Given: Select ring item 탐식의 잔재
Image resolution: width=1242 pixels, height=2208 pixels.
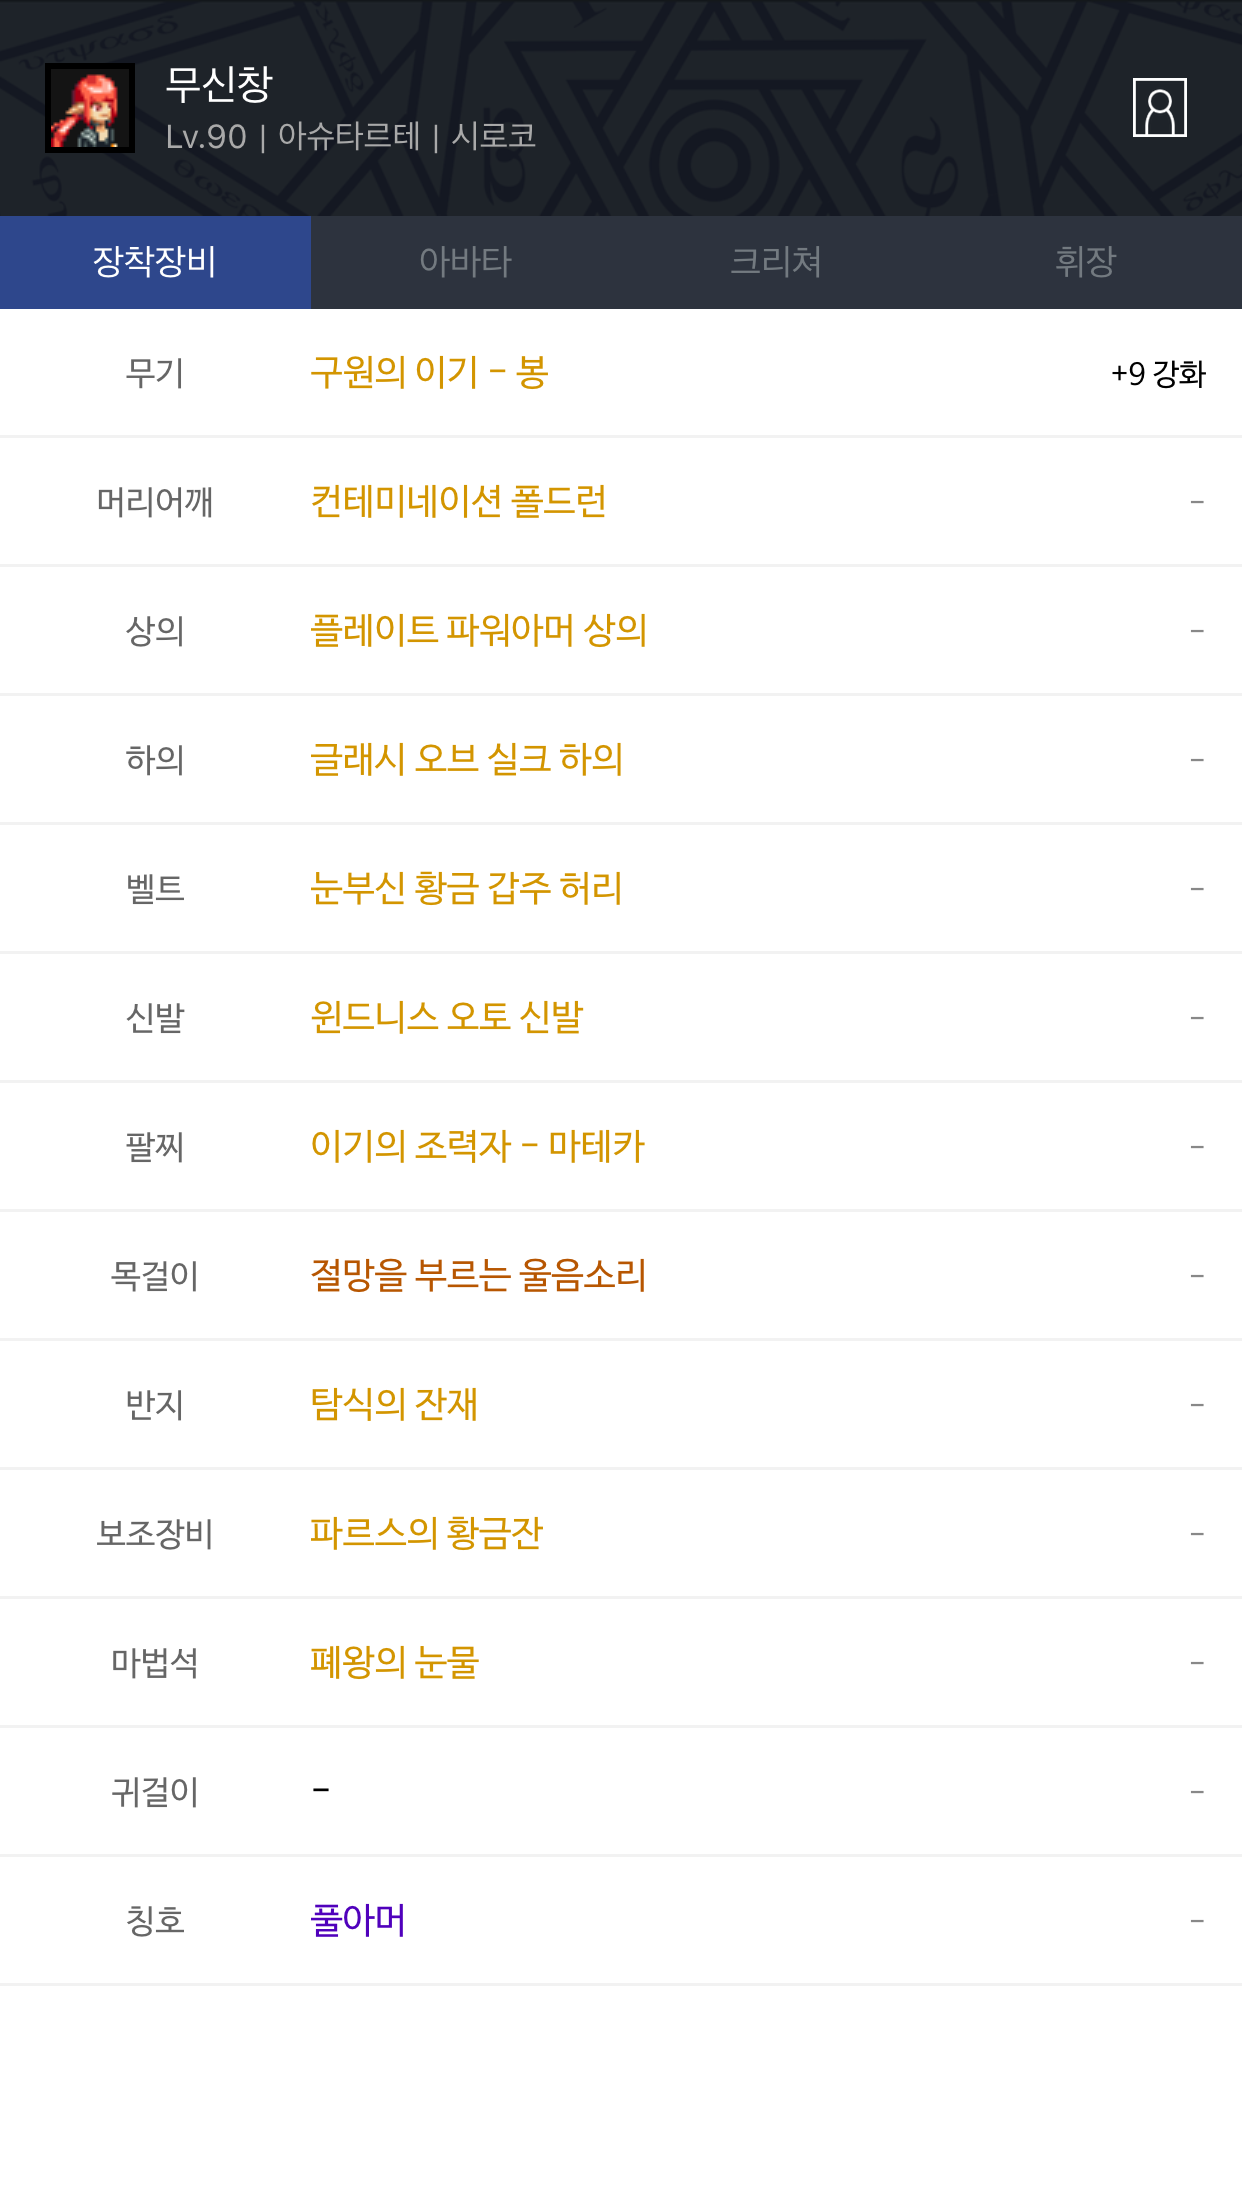Looking at the screenshot, I should click(394, 1405).
